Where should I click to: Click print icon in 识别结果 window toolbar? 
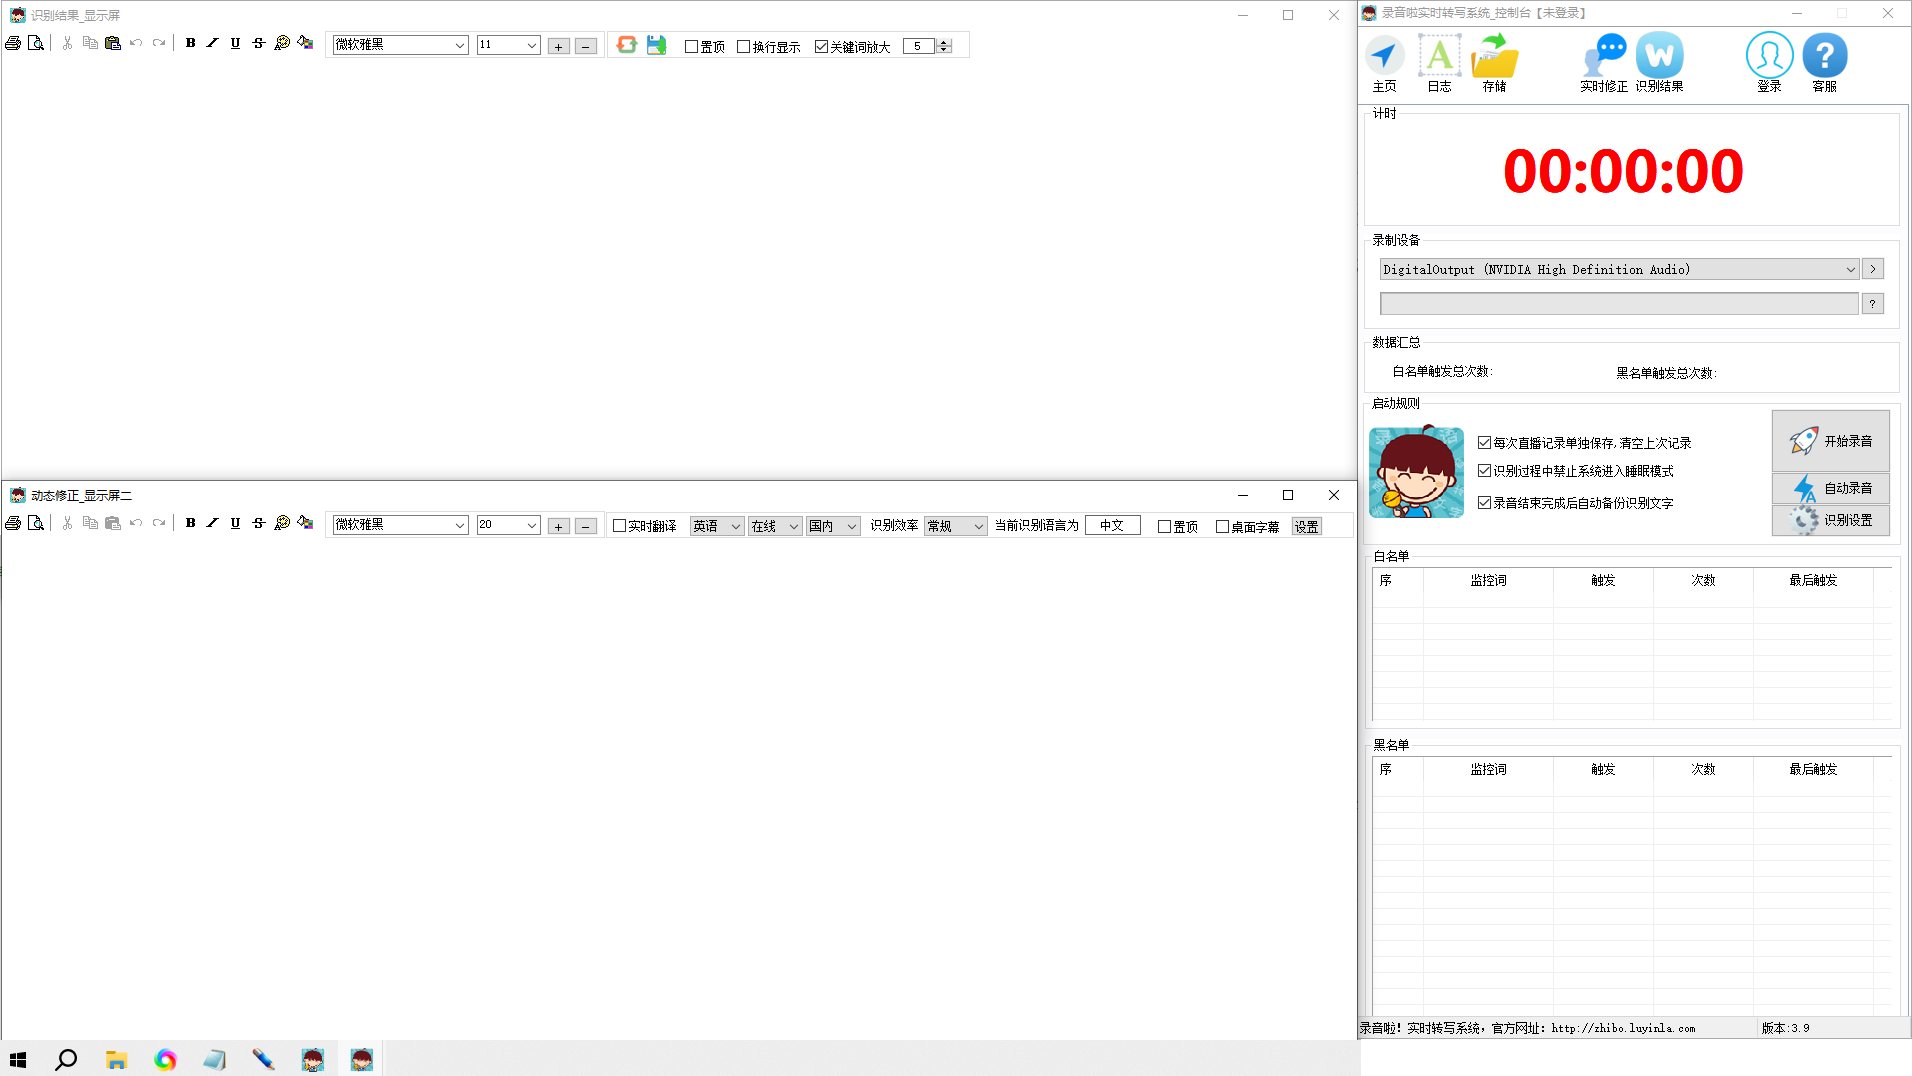13,43
